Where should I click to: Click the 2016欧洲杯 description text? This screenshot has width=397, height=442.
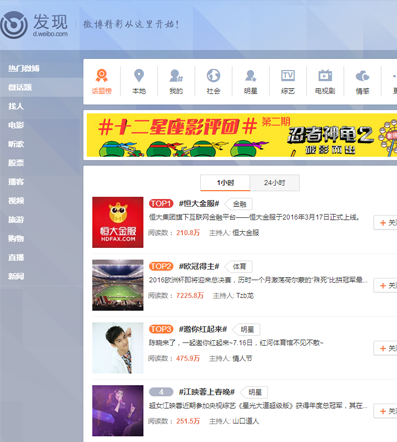258,280
